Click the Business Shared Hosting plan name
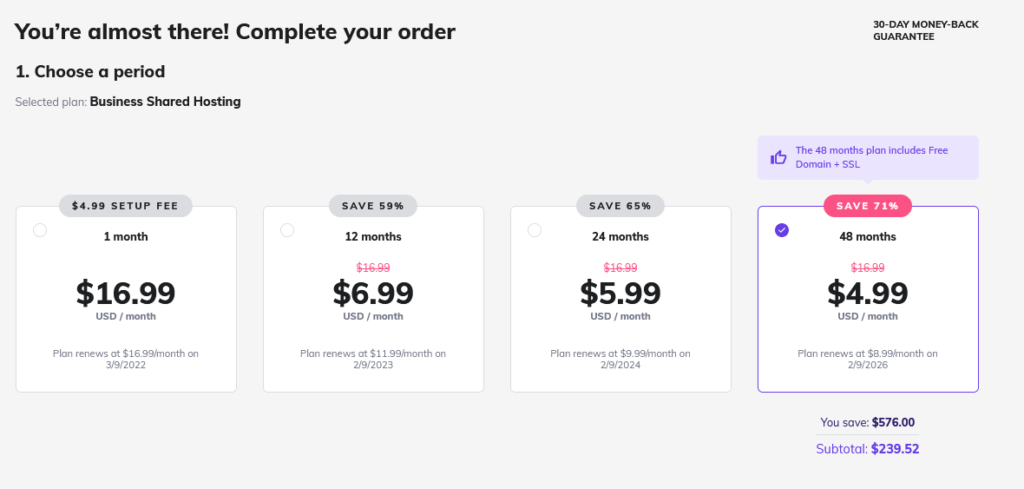 pos(165,102)
